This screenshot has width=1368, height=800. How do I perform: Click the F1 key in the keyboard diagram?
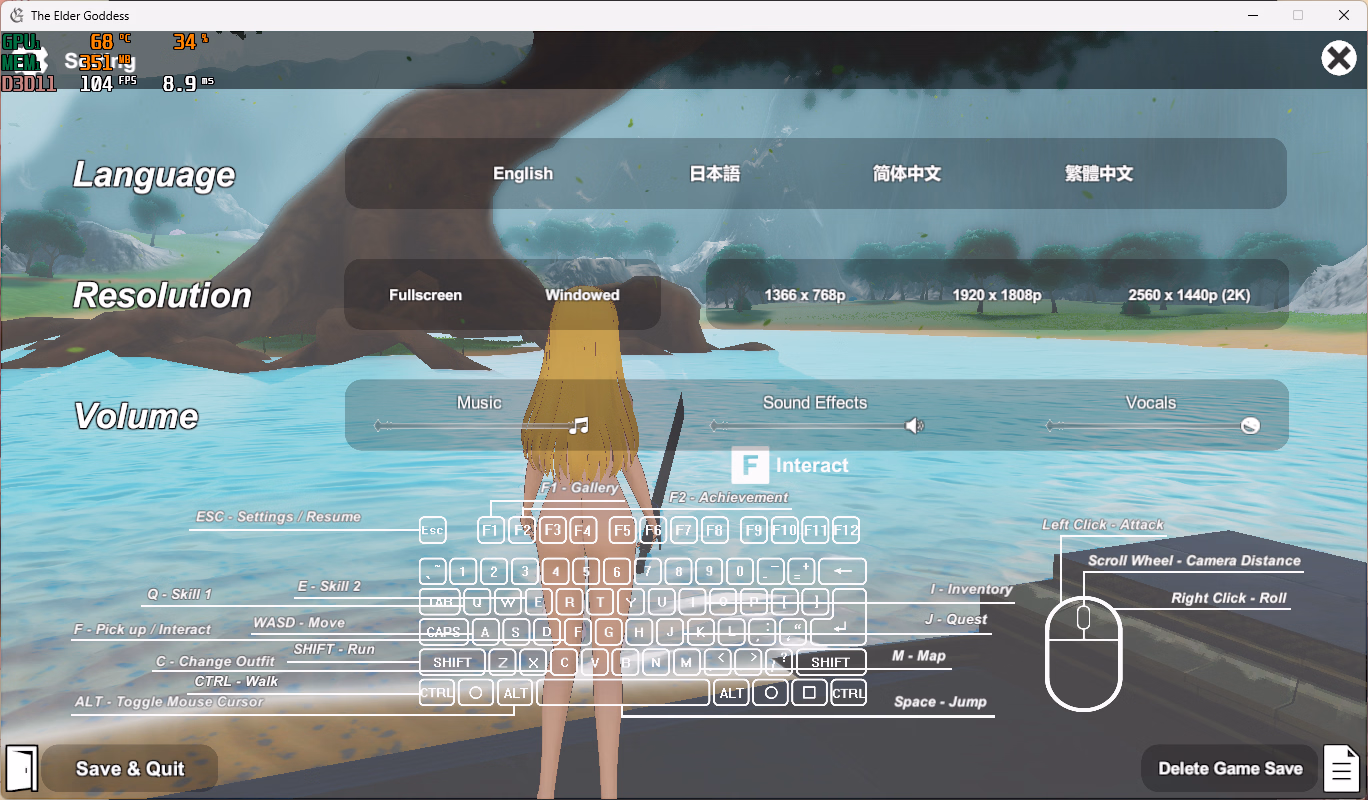tap(490, 530)
